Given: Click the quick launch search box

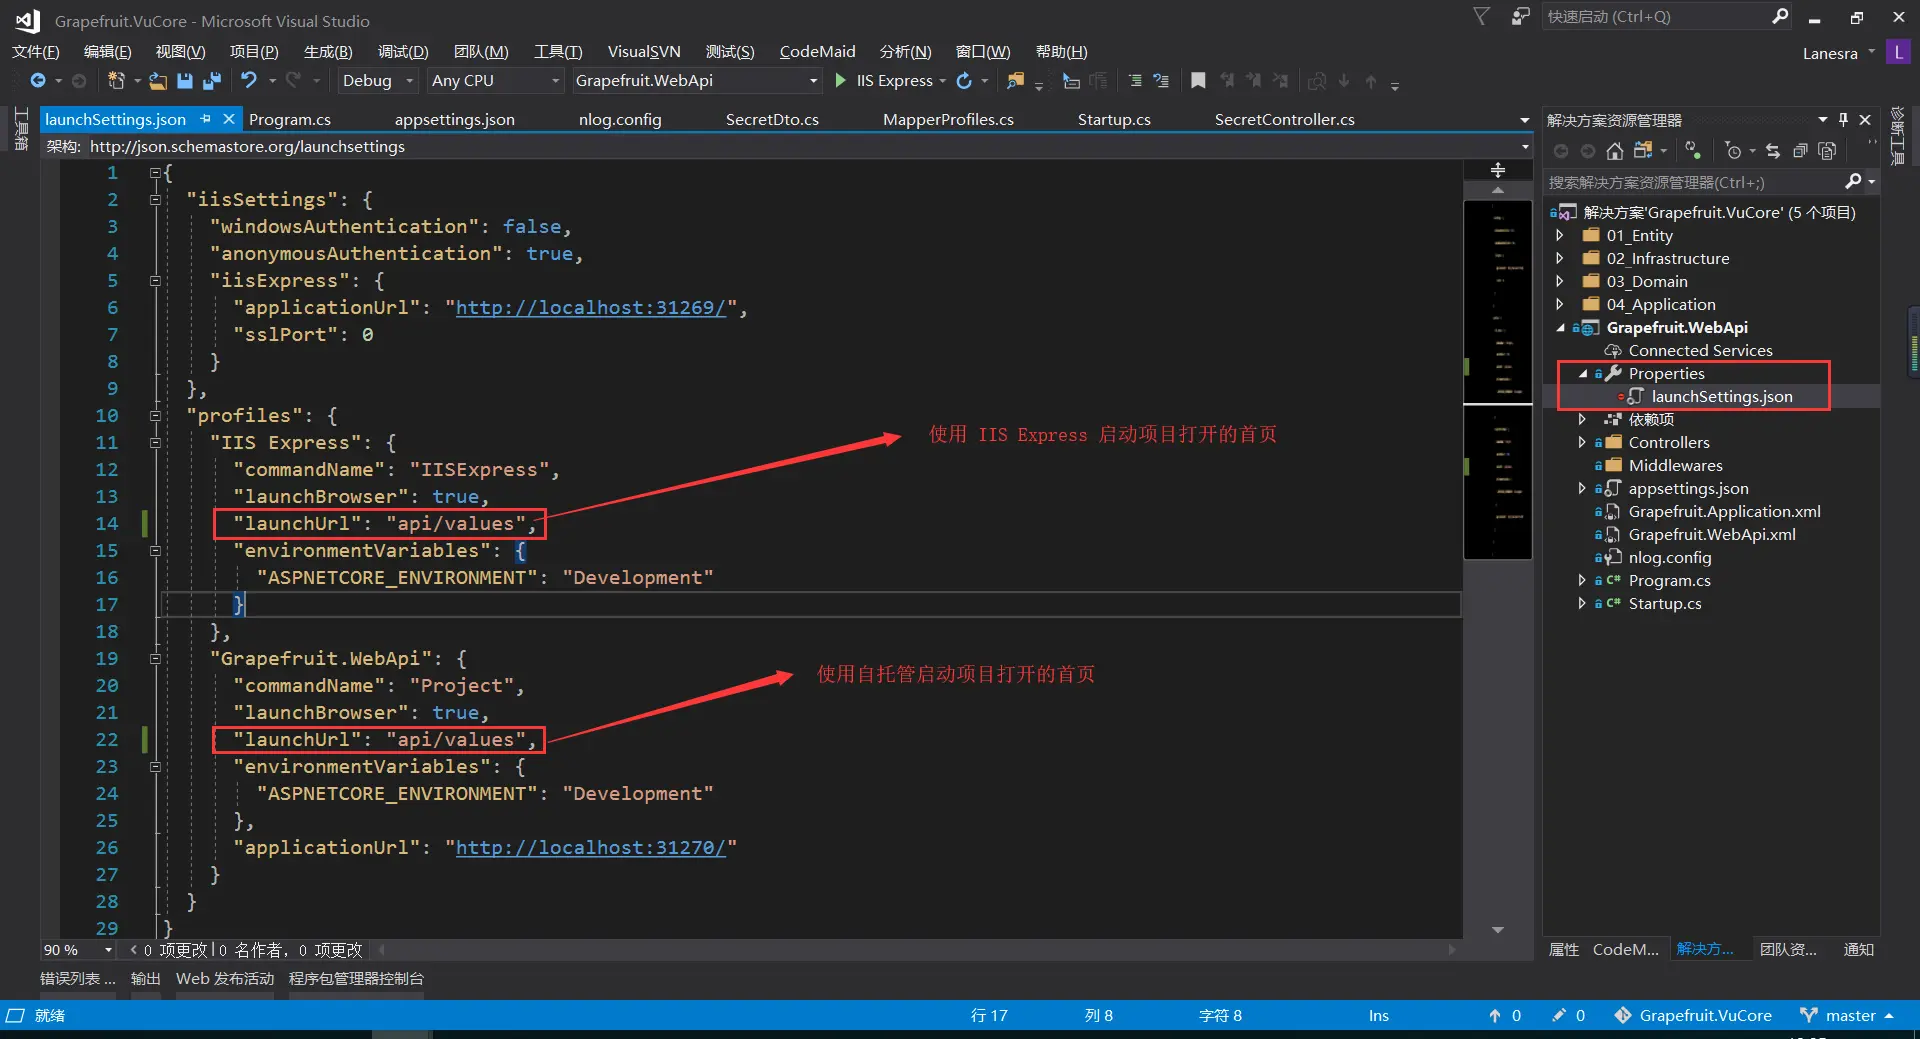Looking at the screenshot, I should coord(1667,17).
